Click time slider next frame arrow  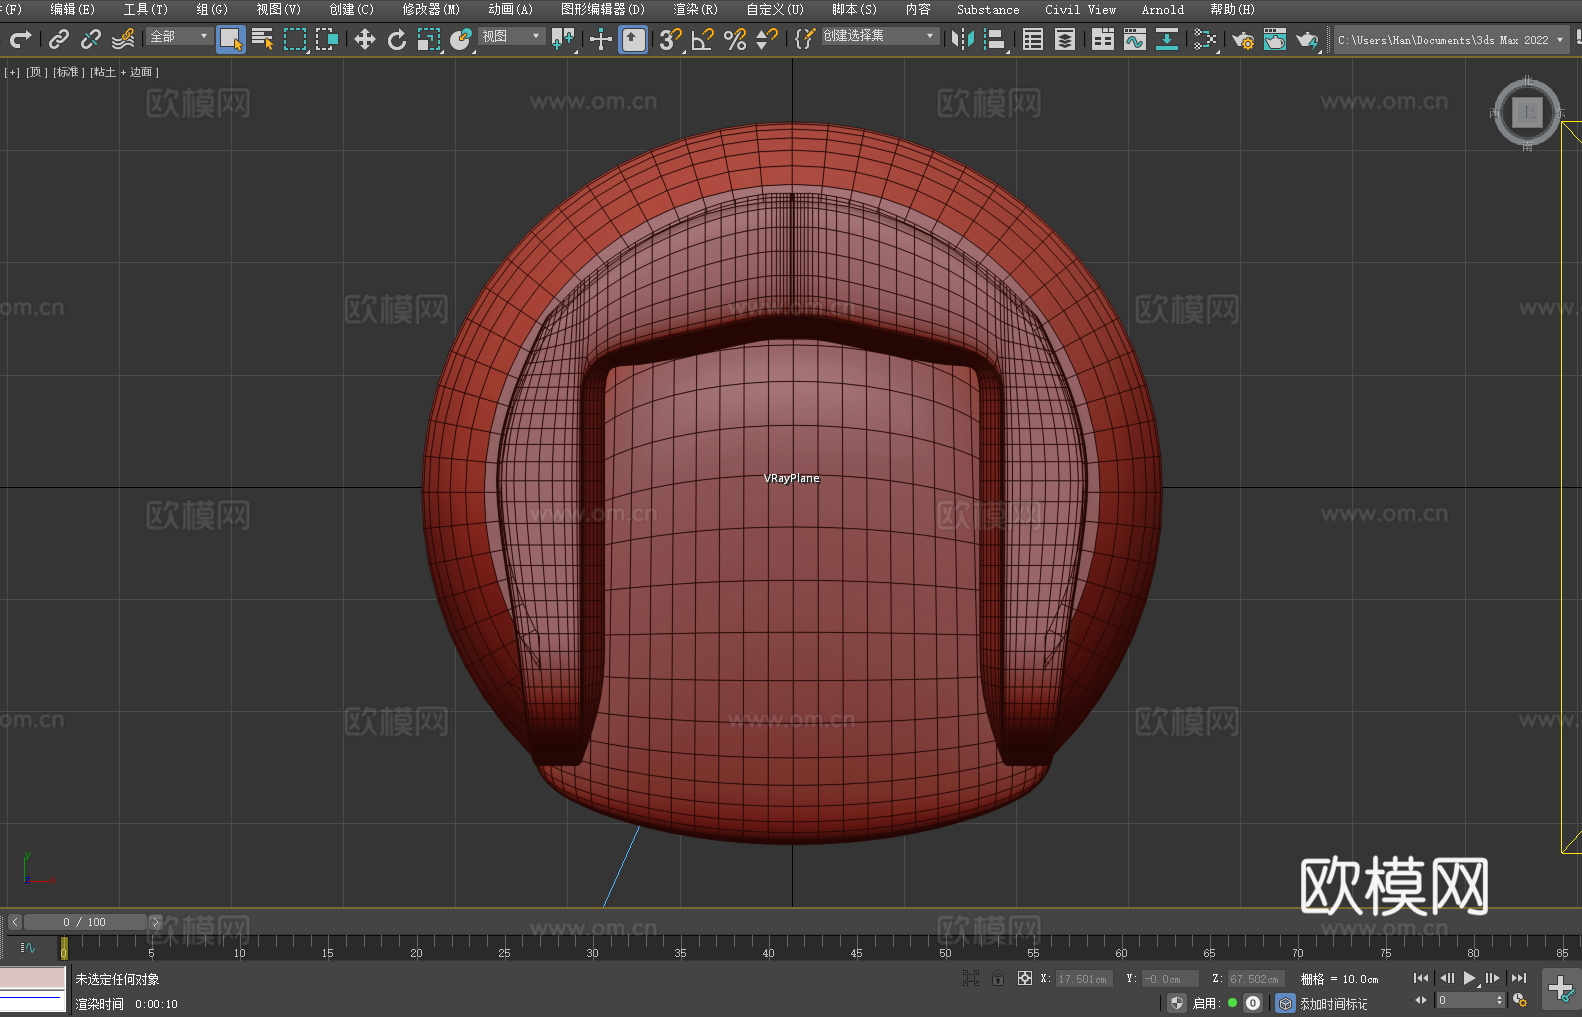(x=155, y=922)
